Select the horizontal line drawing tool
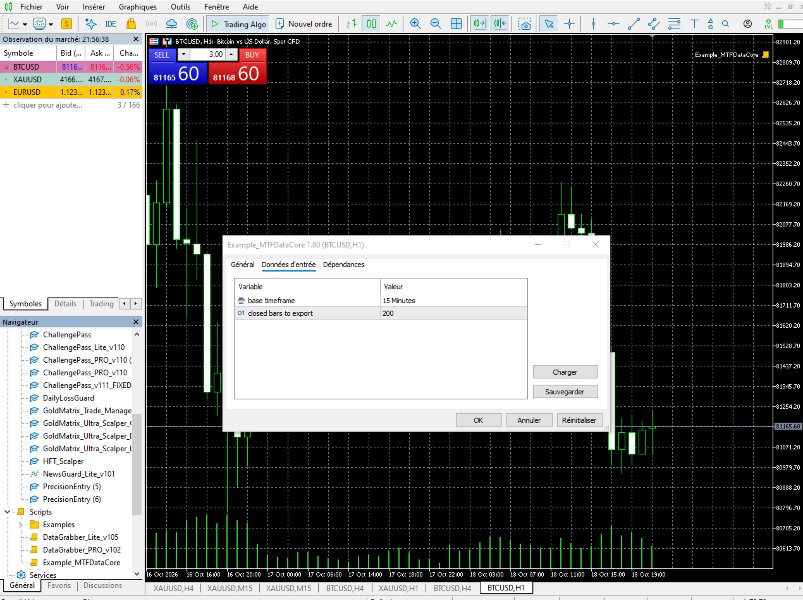803x600 pixels. (614, 24)
